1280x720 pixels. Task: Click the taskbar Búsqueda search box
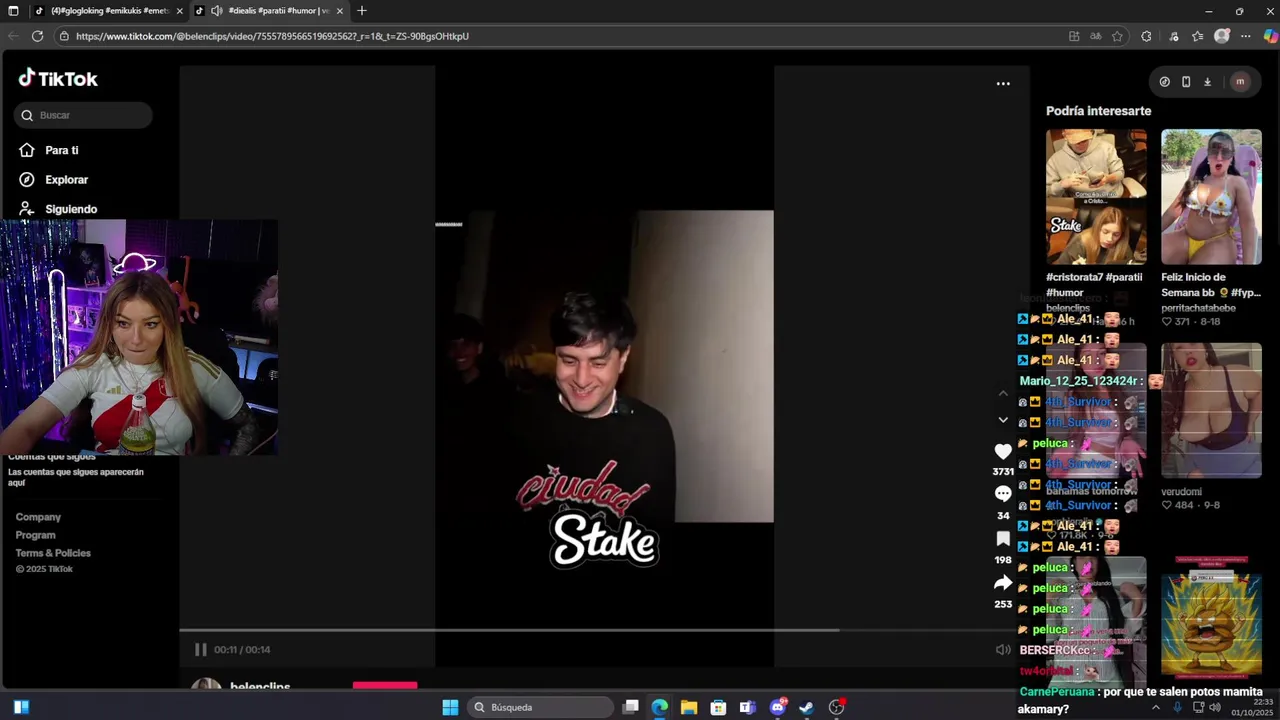click(541, 707)
